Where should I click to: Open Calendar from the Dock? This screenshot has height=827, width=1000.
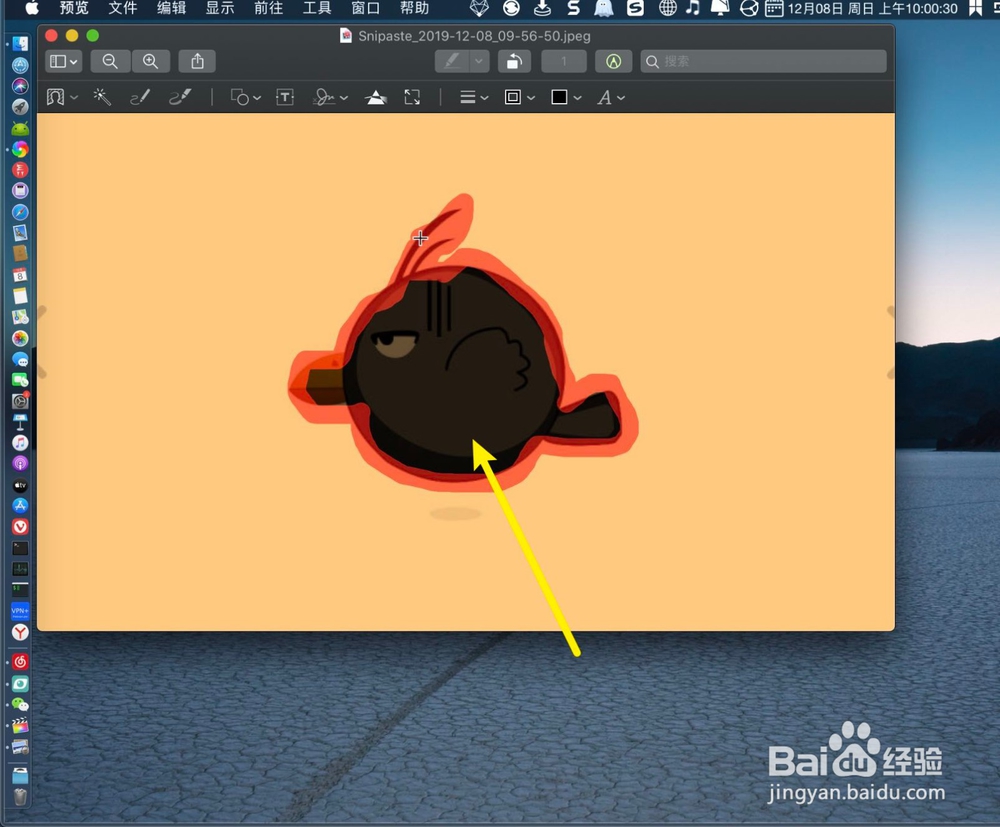20,275
